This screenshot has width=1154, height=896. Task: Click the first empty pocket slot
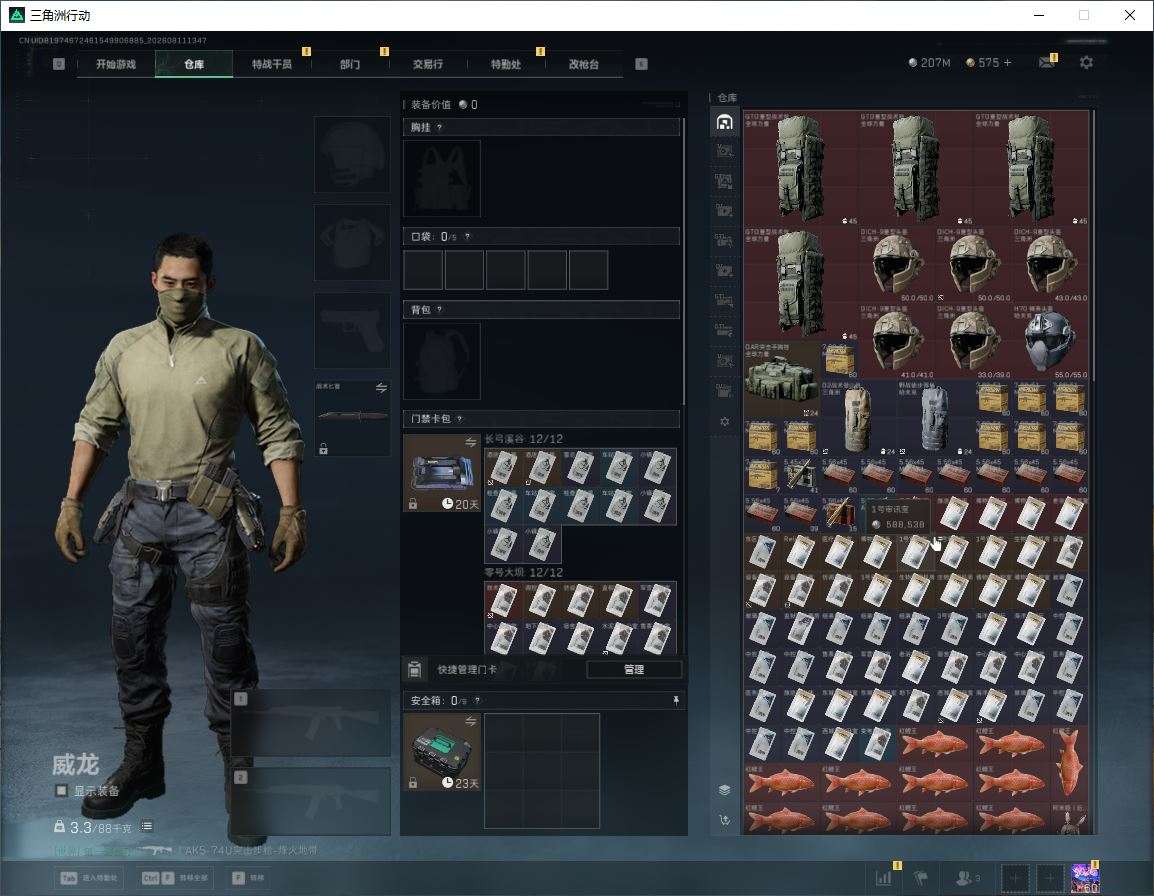[422, 269]
